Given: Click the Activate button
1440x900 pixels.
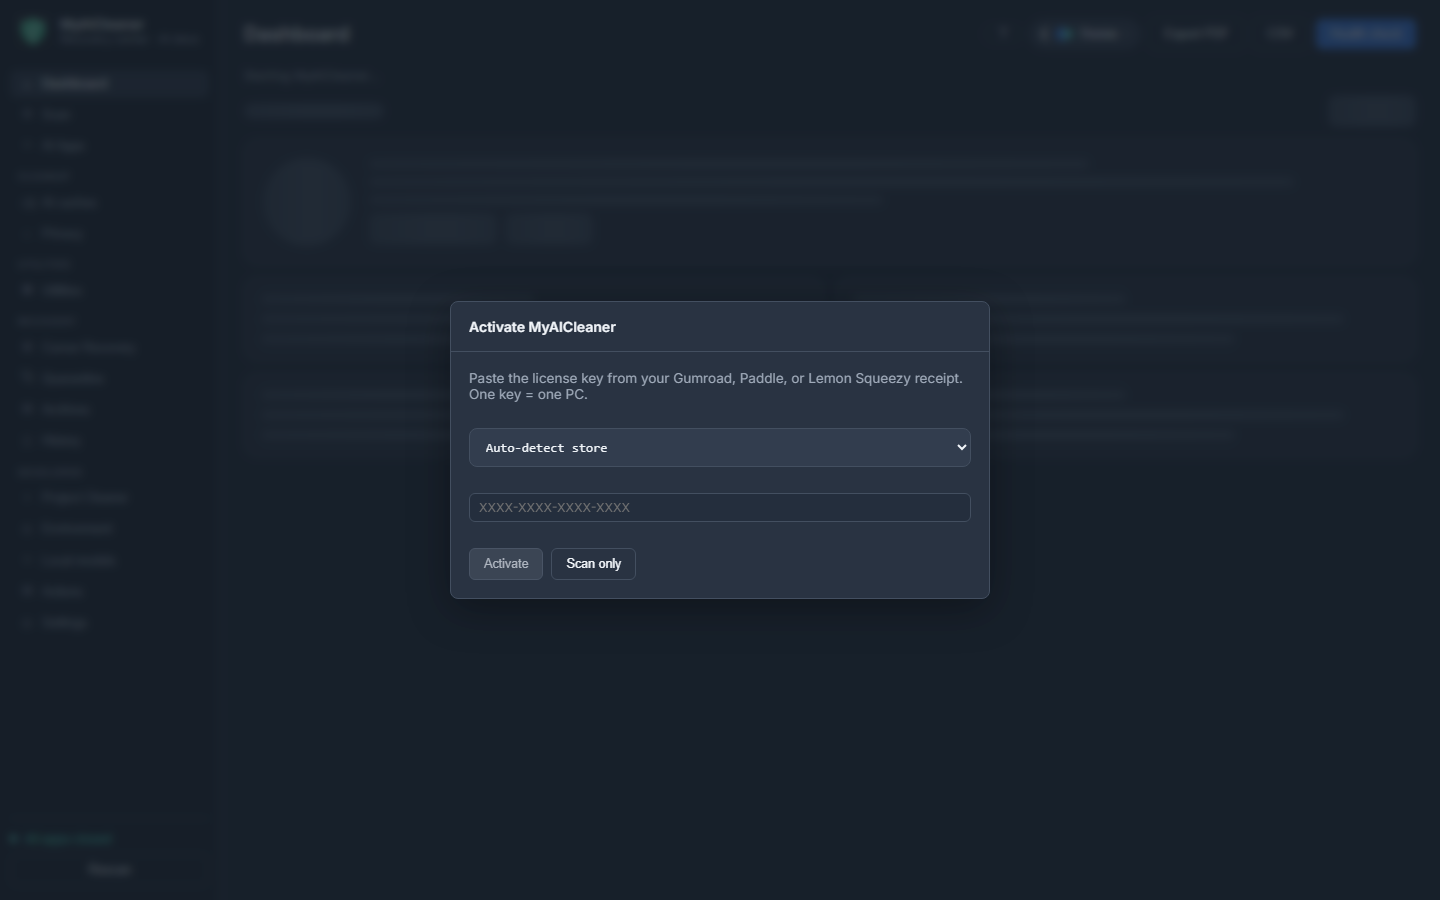Looking at the screenshot, I should point(506,564).
